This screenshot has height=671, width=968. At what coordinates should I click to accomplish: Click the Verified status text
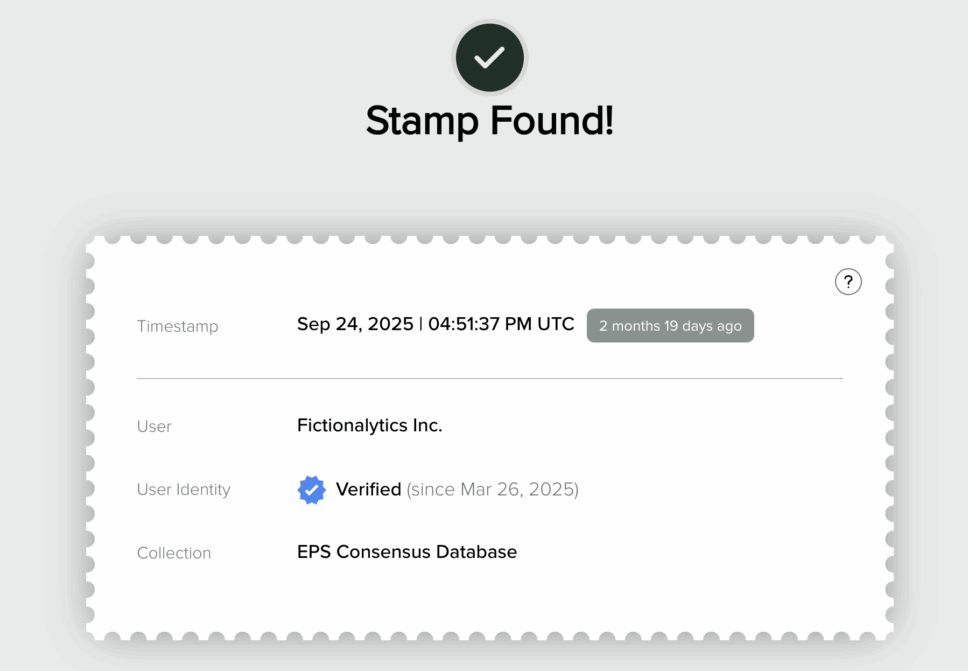(x=368, y=490)
